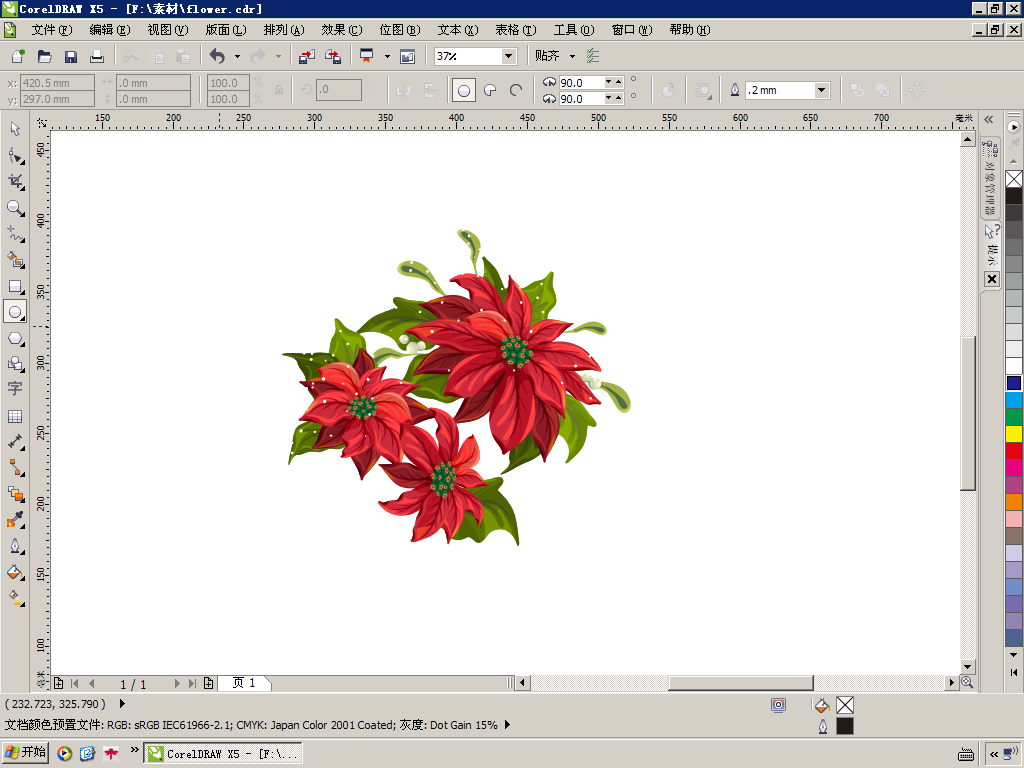Select the Ellipse tool in toolbox
Viewport: 1024px width, 768px height.
(15, 312)
